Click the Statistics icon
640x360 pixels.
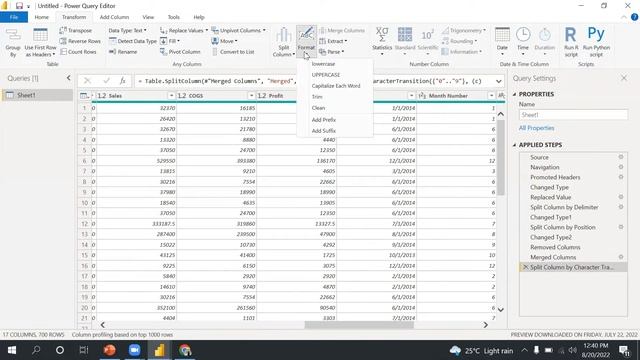pyautogui.click(x=382, y=42)
